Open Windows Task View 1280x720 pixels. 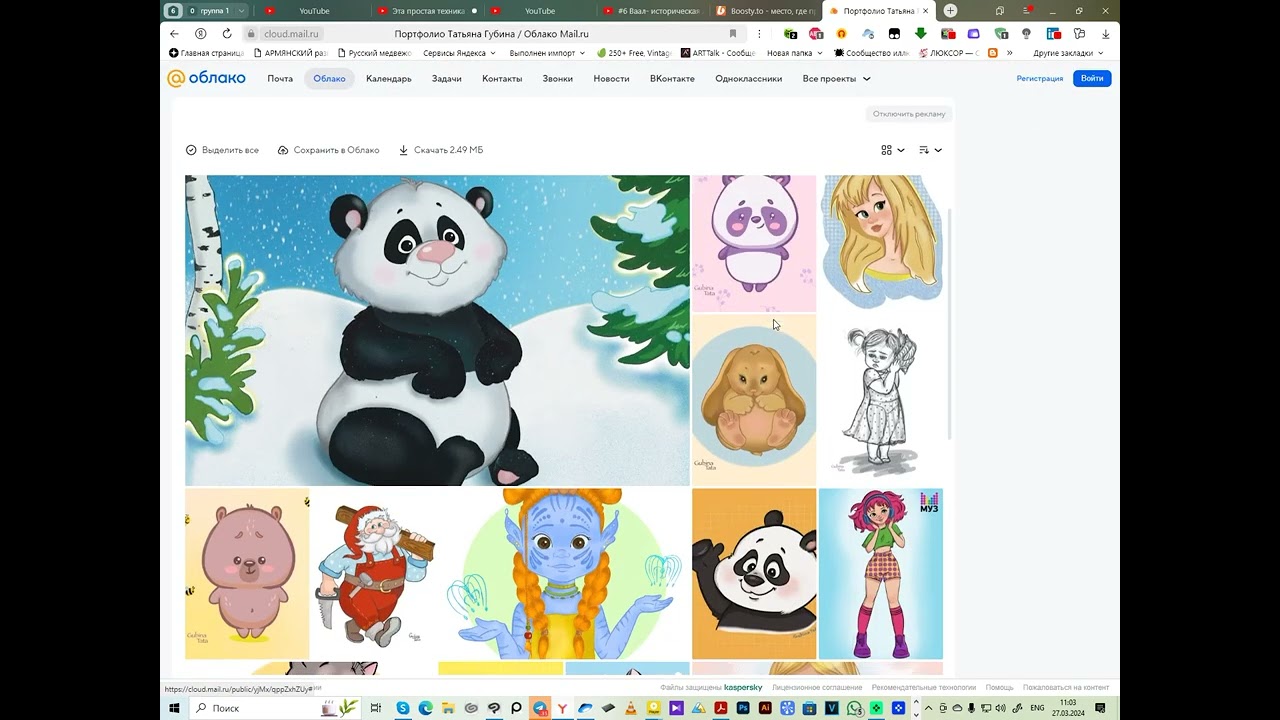[x=376, y=708]
